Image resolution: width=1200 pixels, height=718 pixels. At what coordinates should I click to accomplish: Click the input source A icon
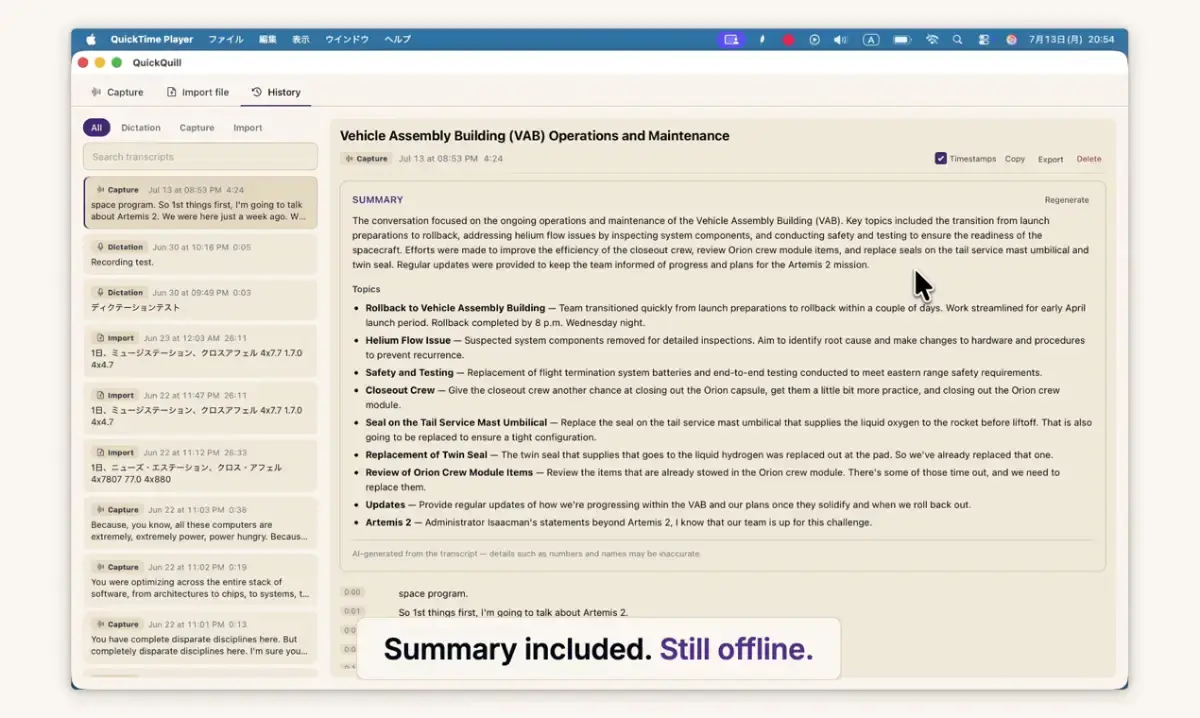point(871,40)
